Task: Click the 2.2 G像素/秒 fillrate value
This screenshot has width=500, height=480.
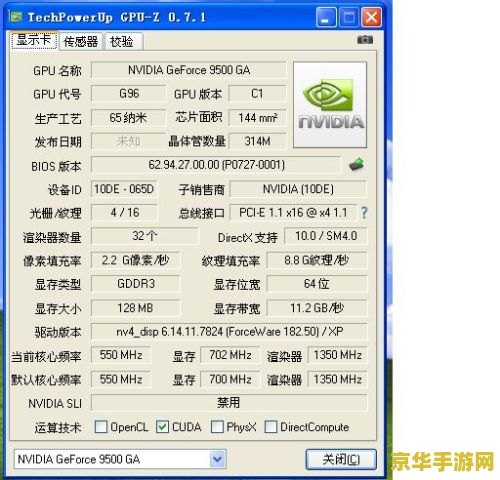Action: pyautogui.click(x=135, y=260)
